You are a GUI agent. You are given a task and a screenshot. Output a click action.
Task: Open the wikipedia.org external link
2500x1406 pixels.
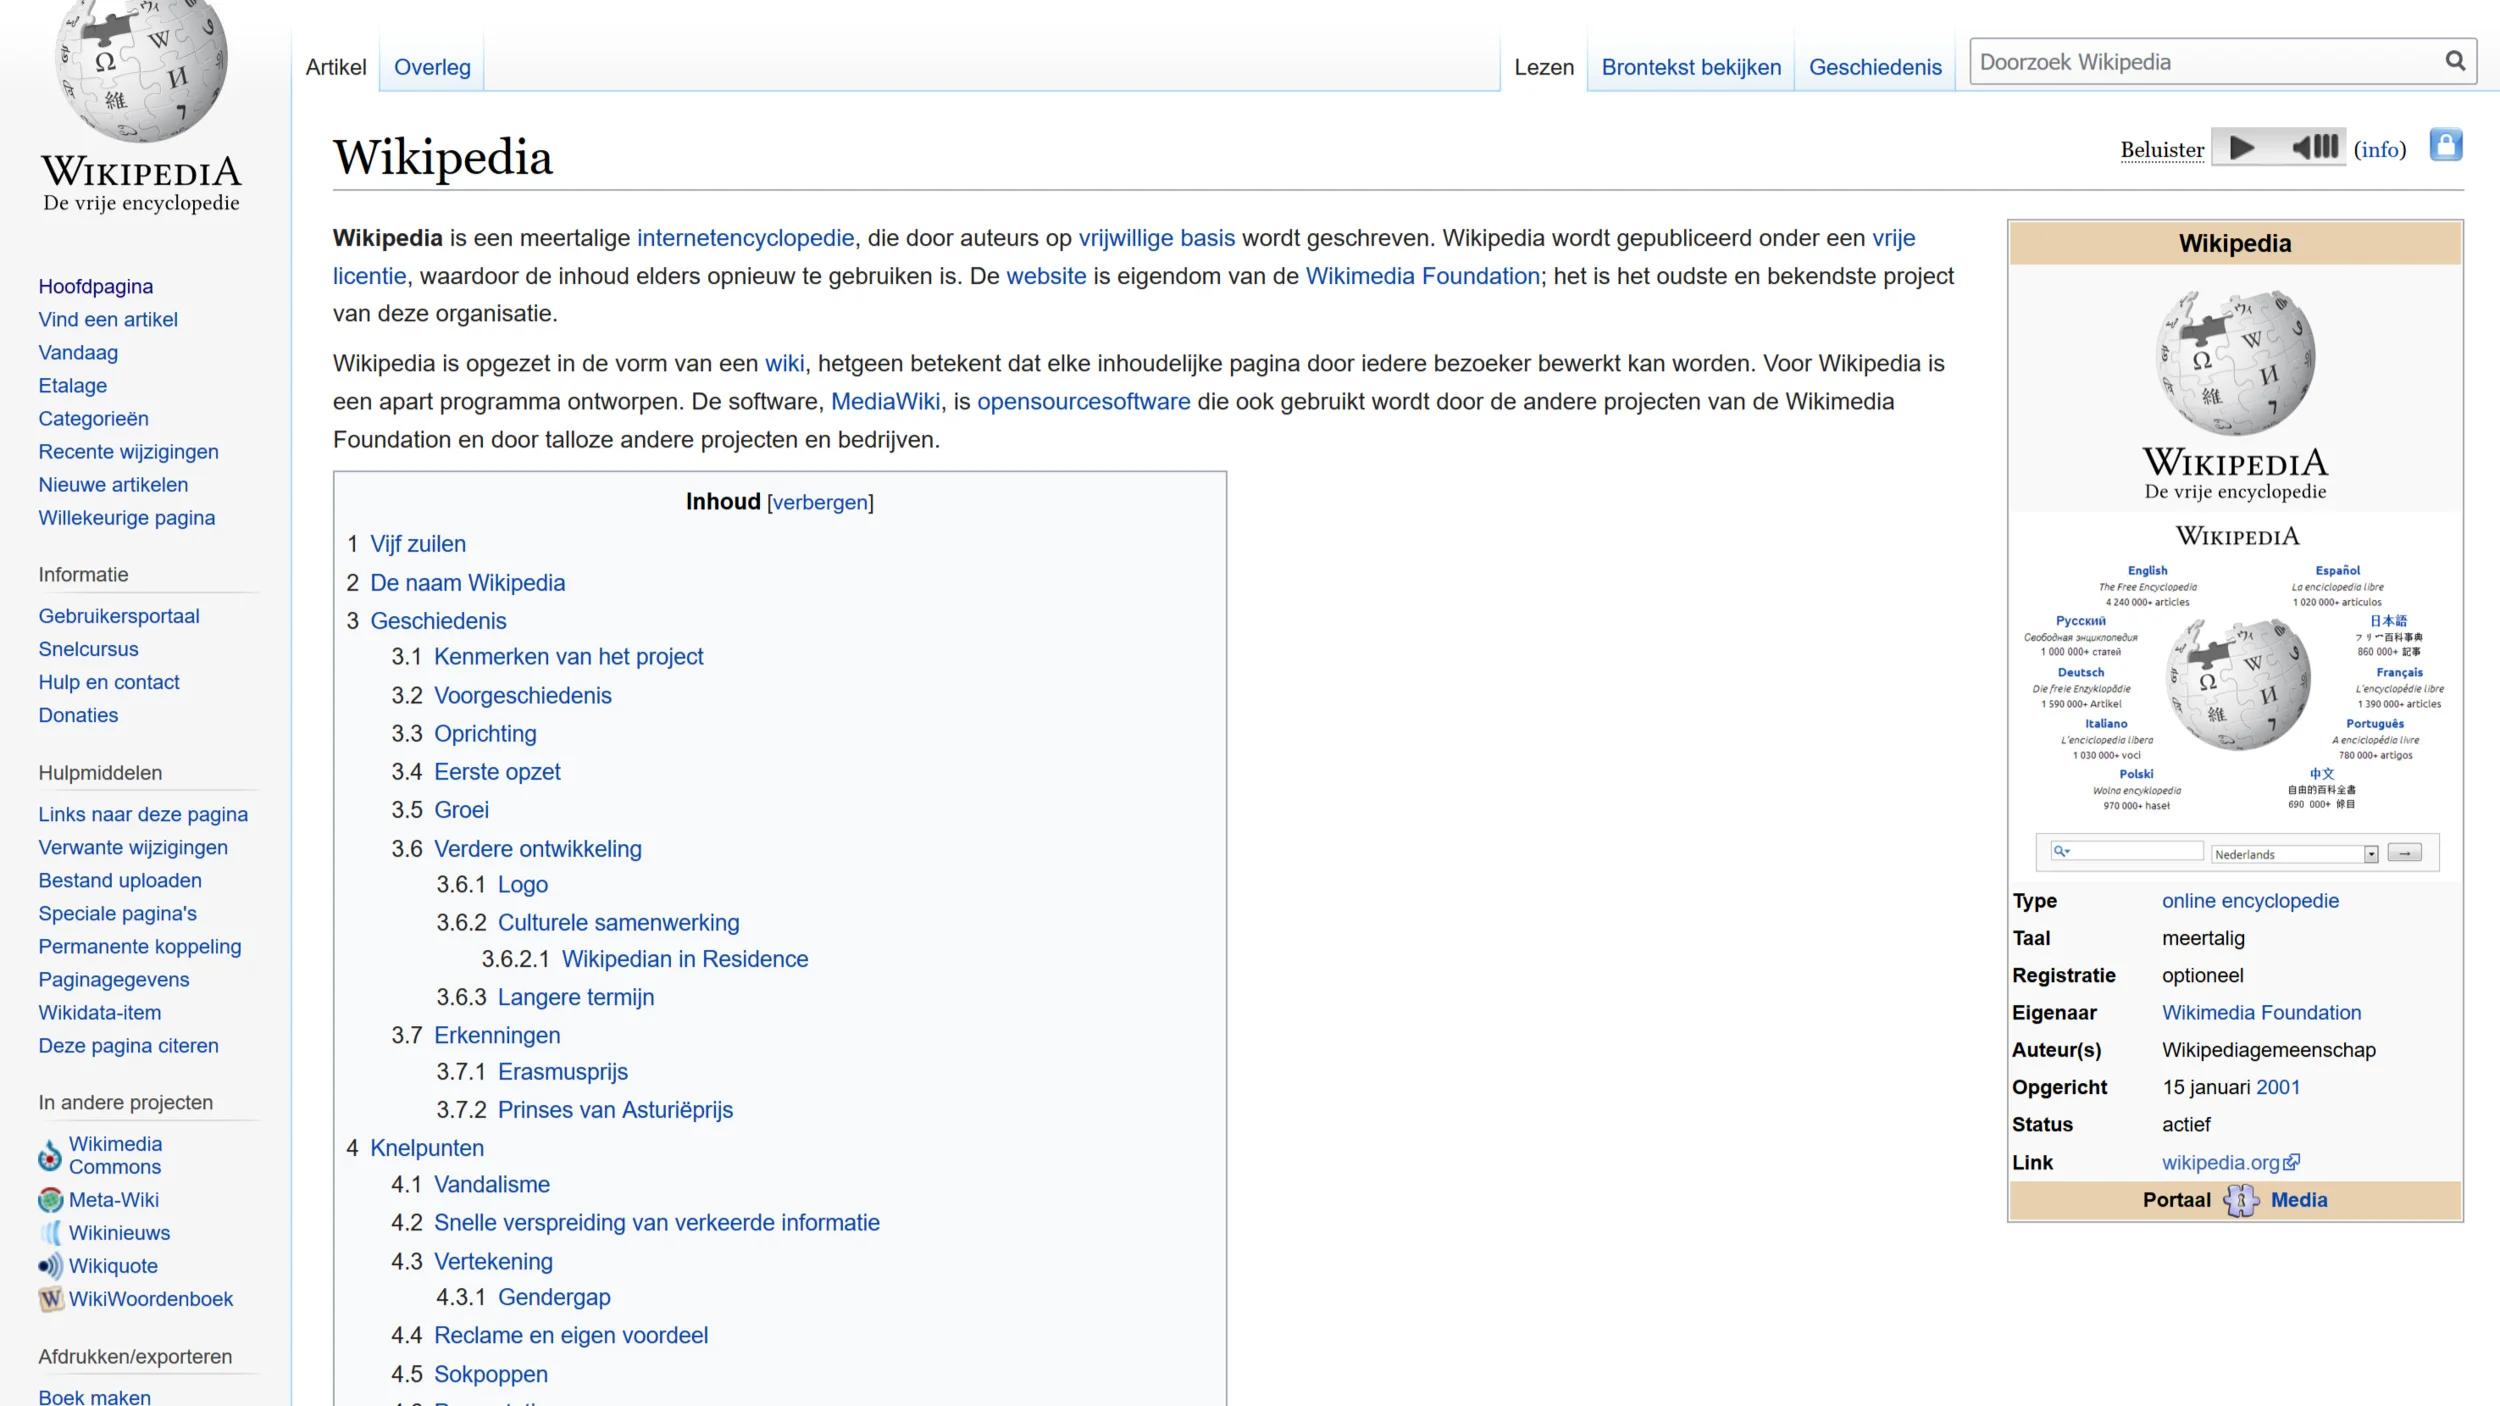pyautogui.click(x=2220, y=1162)
